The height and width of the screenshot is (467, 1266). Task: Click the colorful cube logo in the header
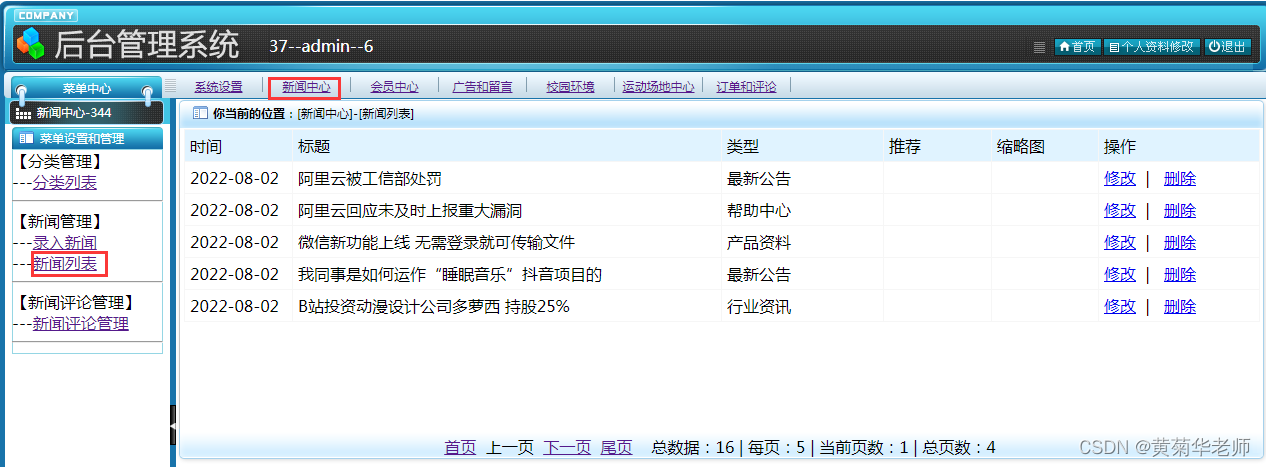tap(31, 44)
